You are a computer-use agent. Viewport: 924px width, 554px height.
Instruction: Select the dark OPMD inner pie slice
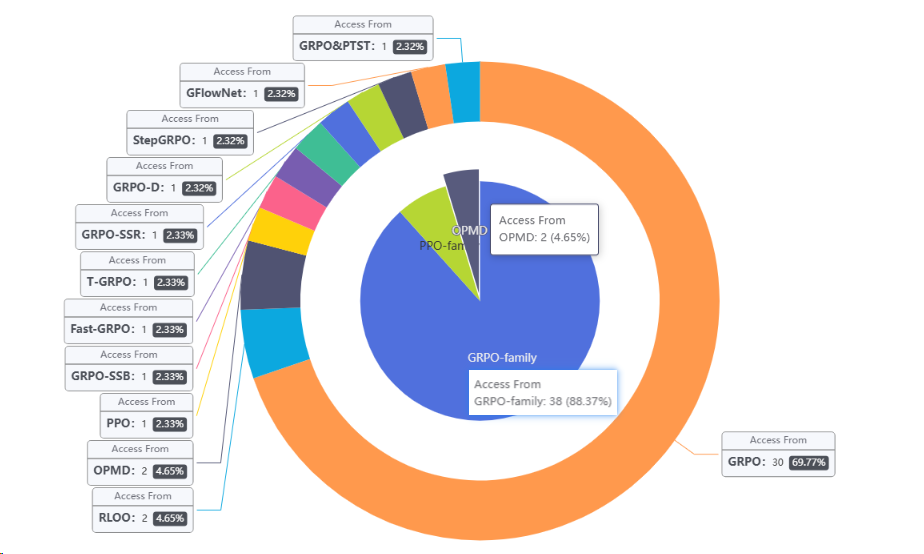[x=462, y=190]
